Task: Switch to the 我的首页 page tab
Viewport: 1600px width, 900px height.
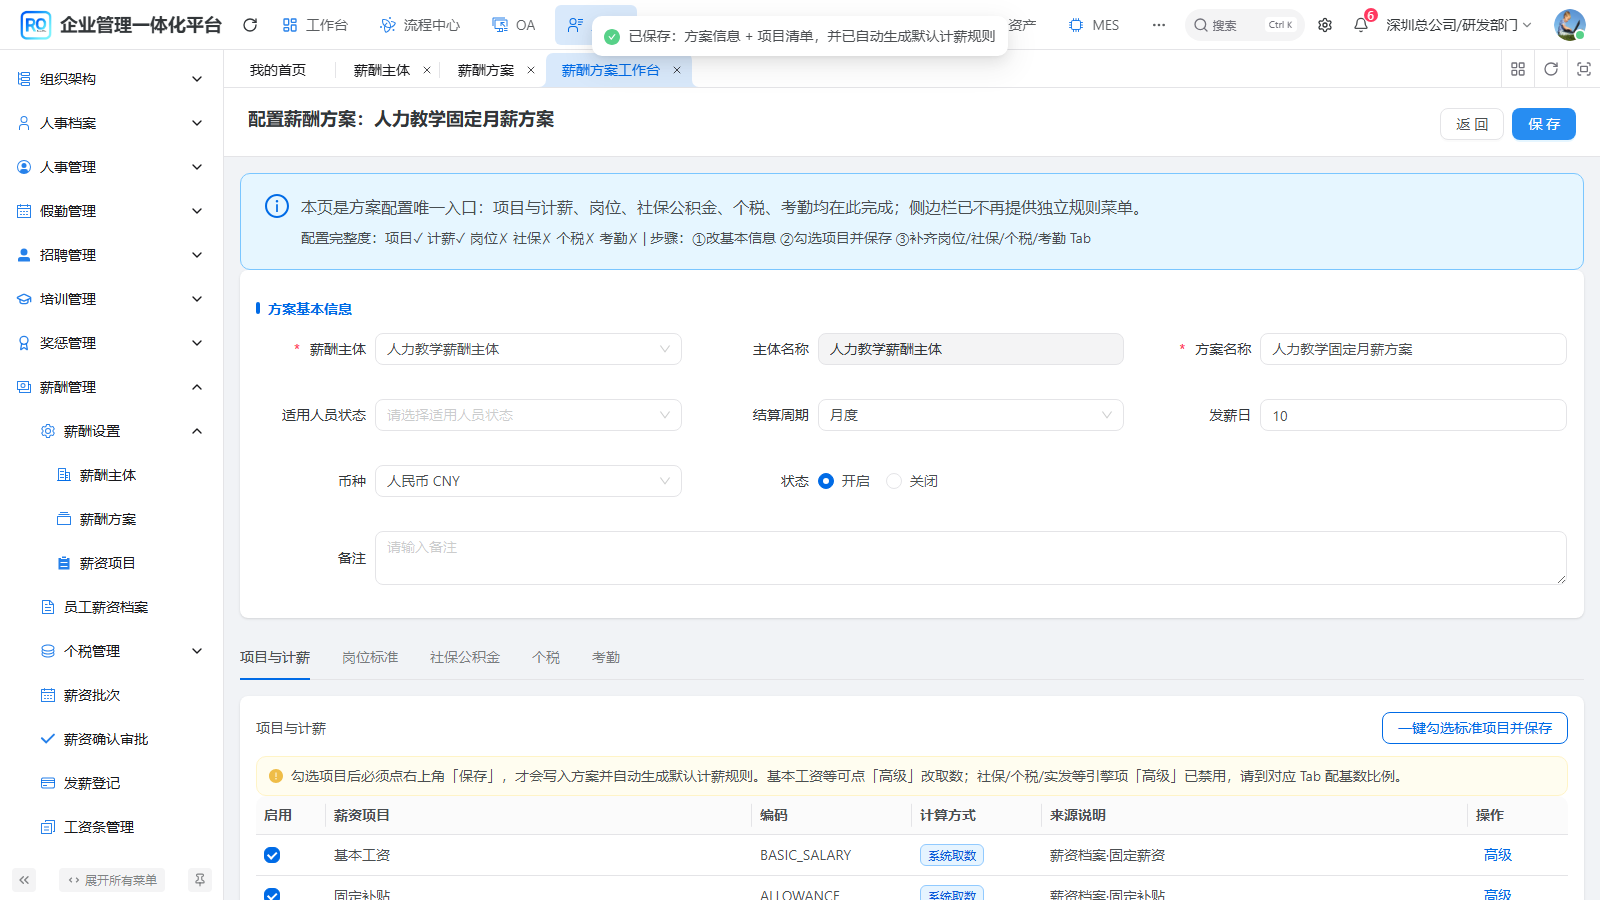Action: point(278,70)
